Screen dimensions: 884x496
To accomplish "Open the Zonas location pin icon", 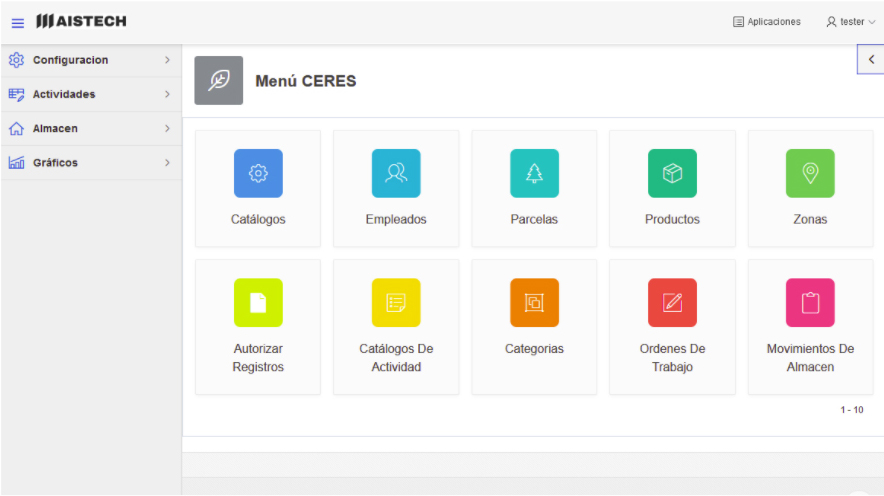I will click(x=811, y=173).
